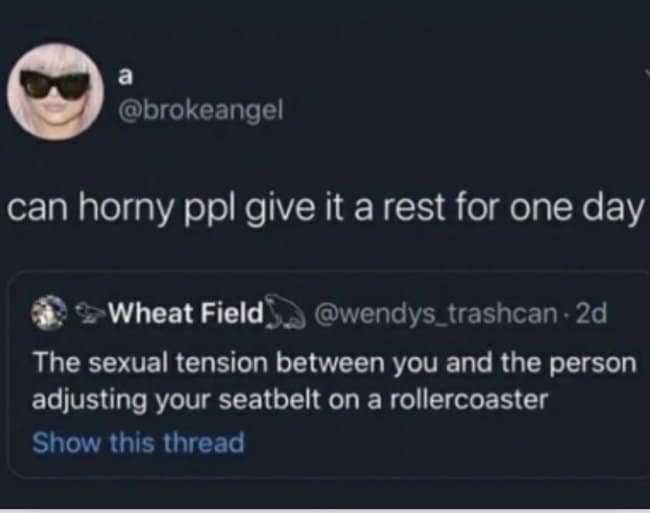
Task: Click the words "one day" in main tweet
Action: click(x=577, y=208)
